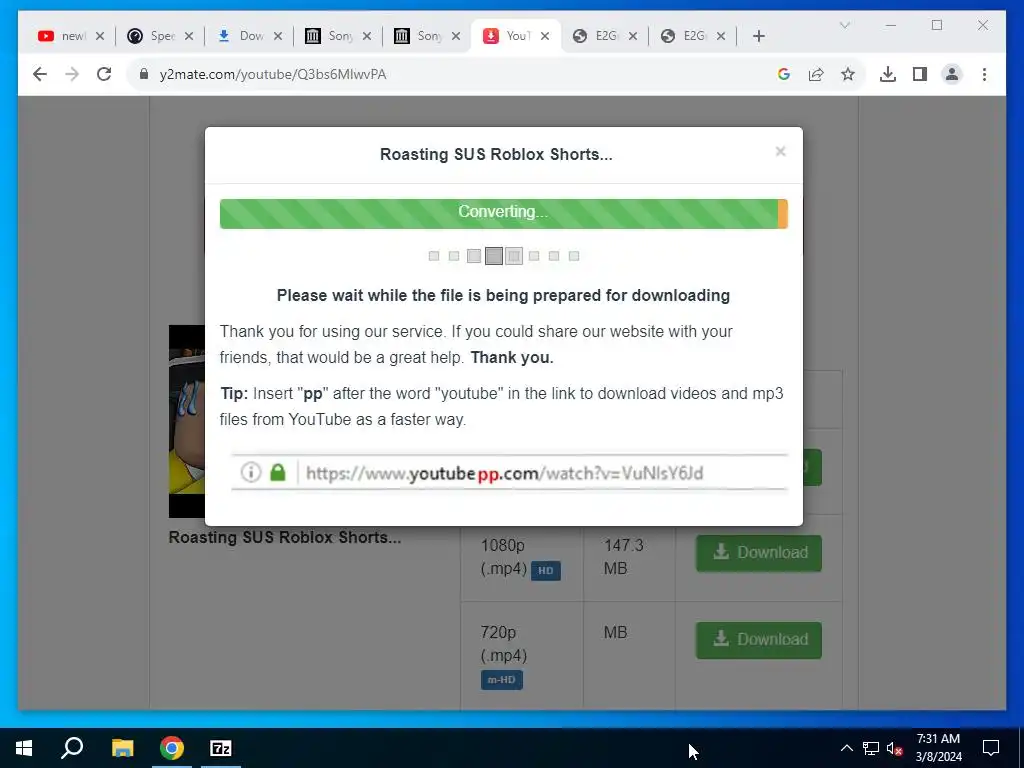The height and width of the screenshot is (768, 1024).
Task: Show hidden system tray icons
Action: point(846,748)
